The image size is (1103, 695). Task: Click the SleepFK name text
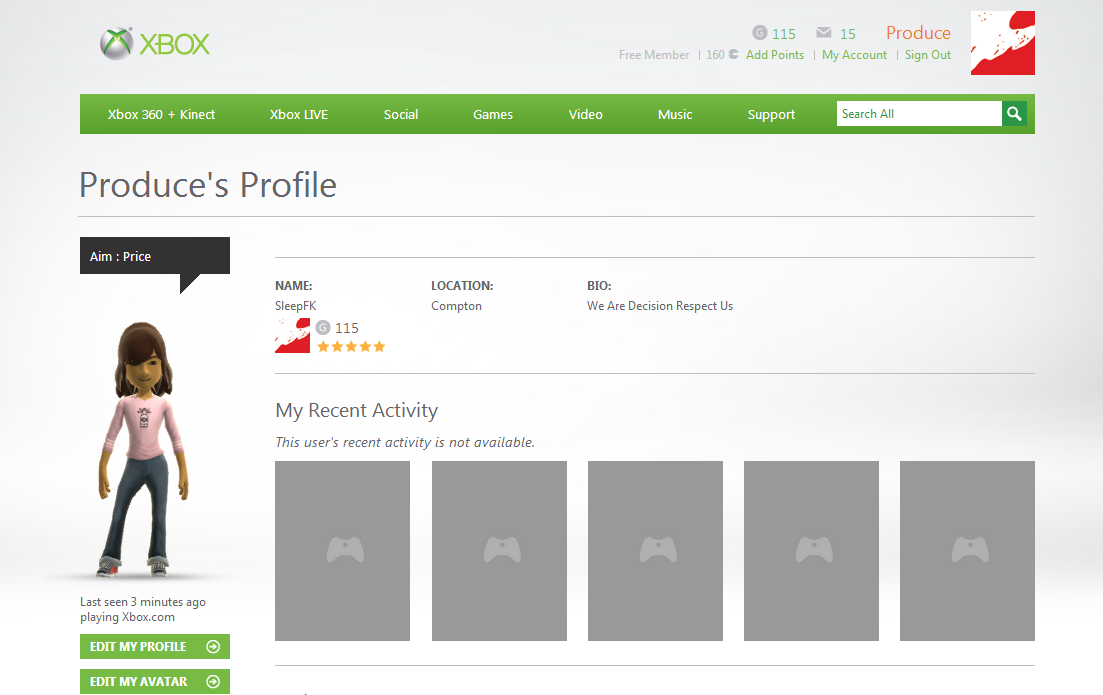(x=295, y=306)
